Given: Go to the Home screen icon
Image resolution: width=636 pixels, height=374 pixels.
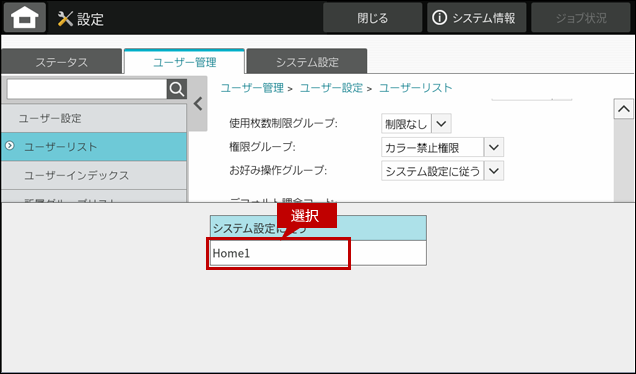Looking at the screenshot, I should coord(25,17).
